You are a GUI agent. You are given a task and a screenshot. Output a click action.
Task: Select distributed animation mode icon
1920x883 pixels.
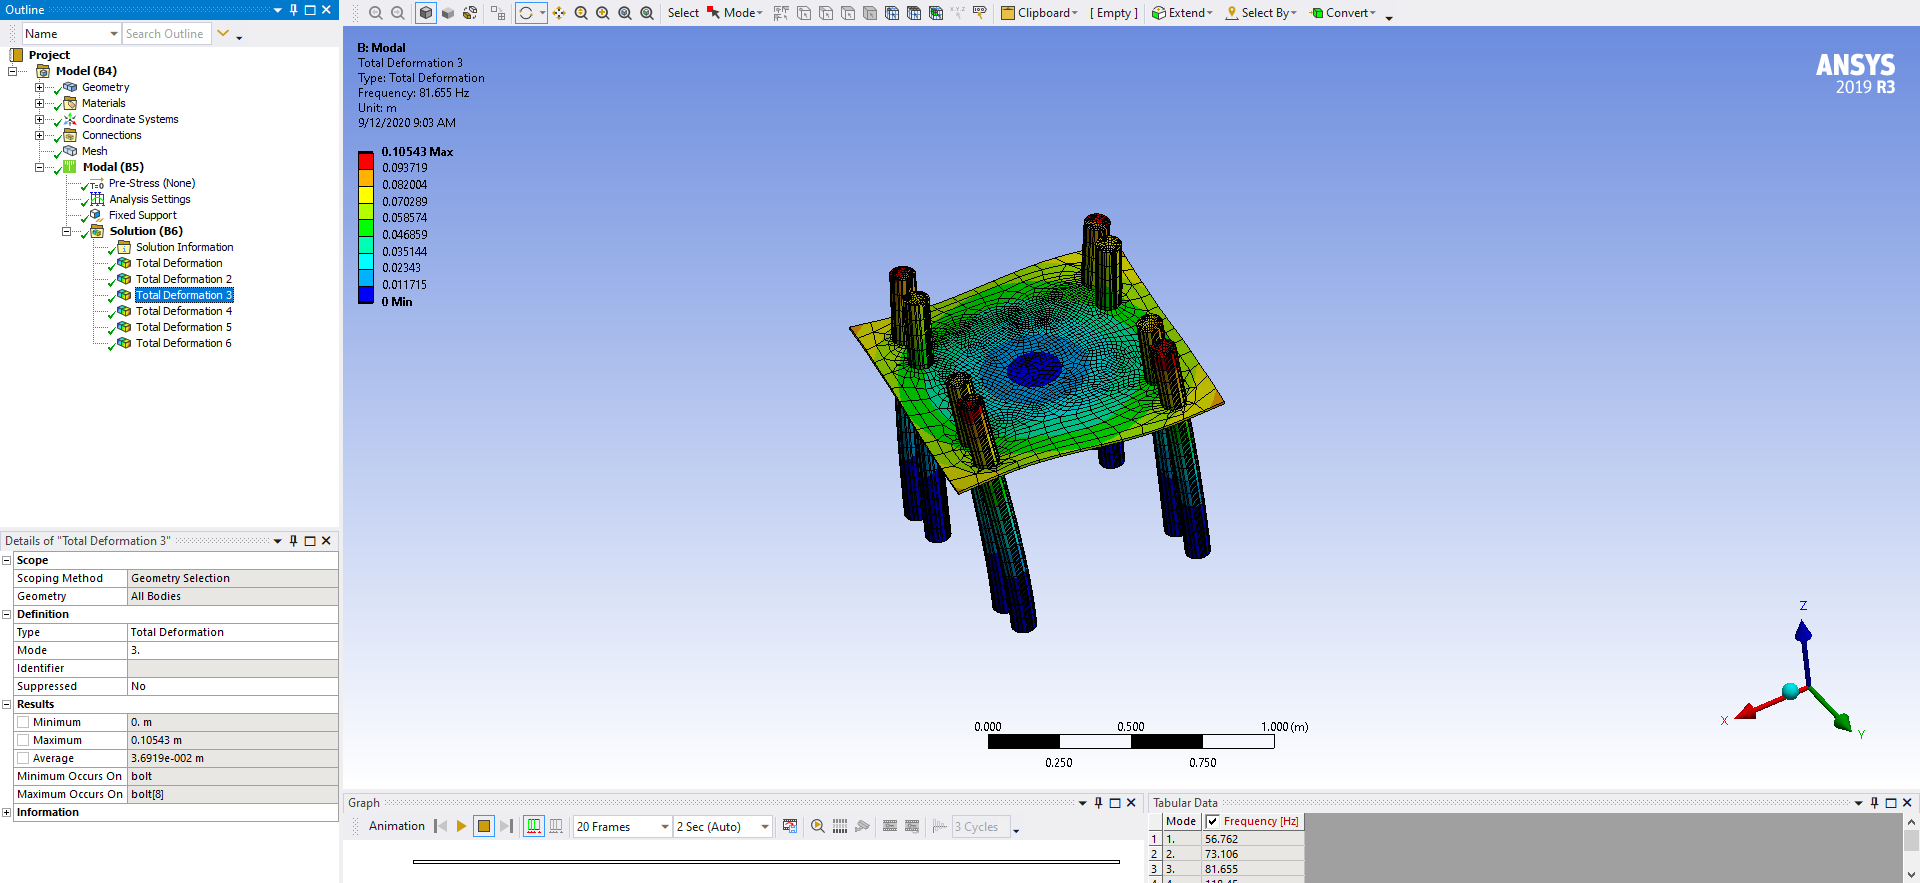coord(534,826)
